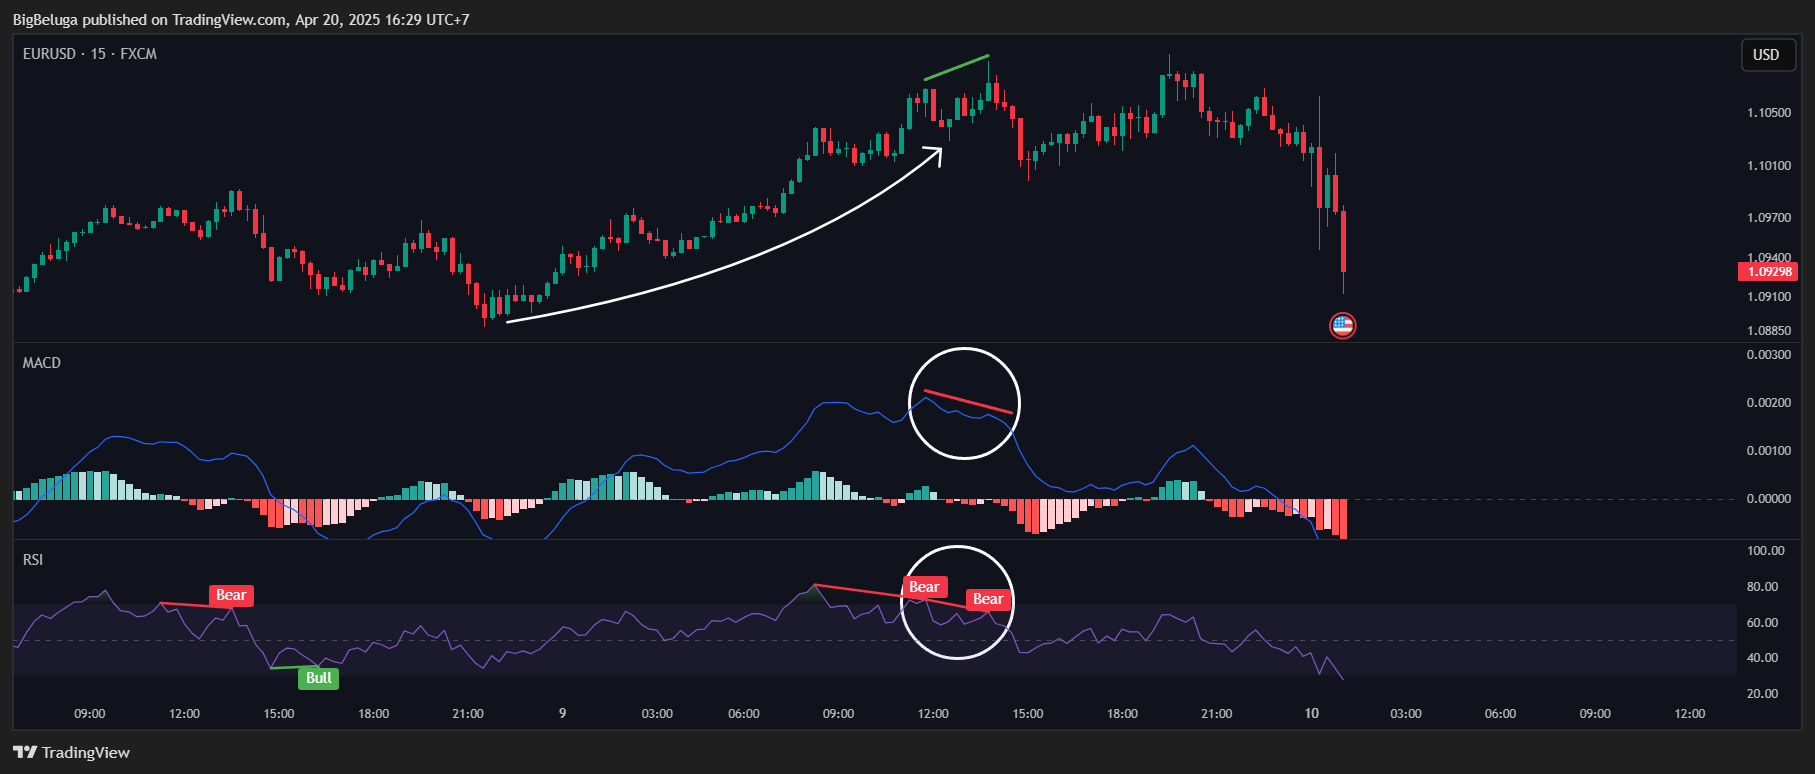
Task: Click the date label 10 on time axis
Action: click(1312, 714)
